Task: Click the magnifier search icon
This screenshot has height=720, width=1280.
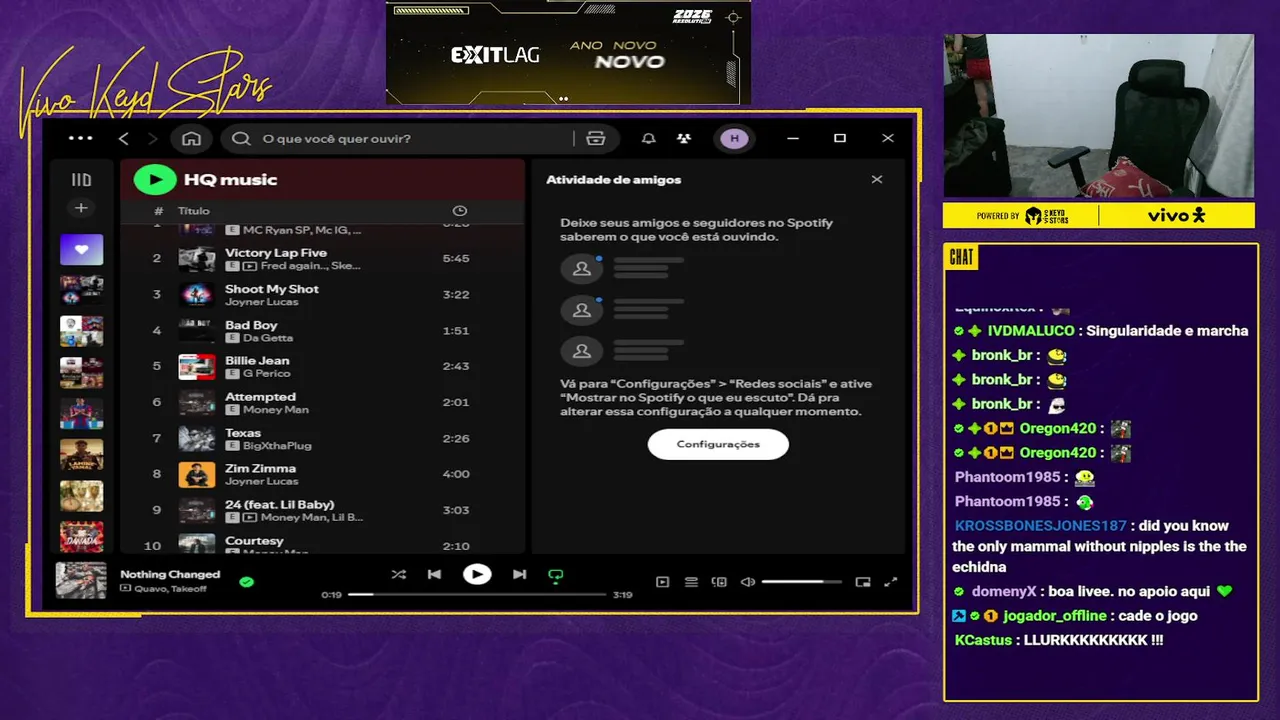Action: coord(241,138)
